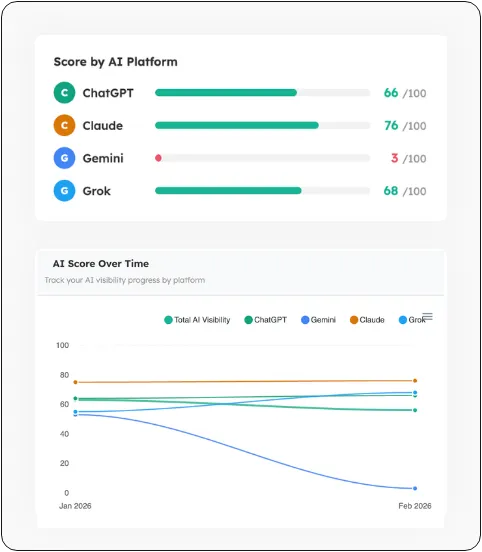Click the Claude Jan 2026 data point

click(75, 382)
